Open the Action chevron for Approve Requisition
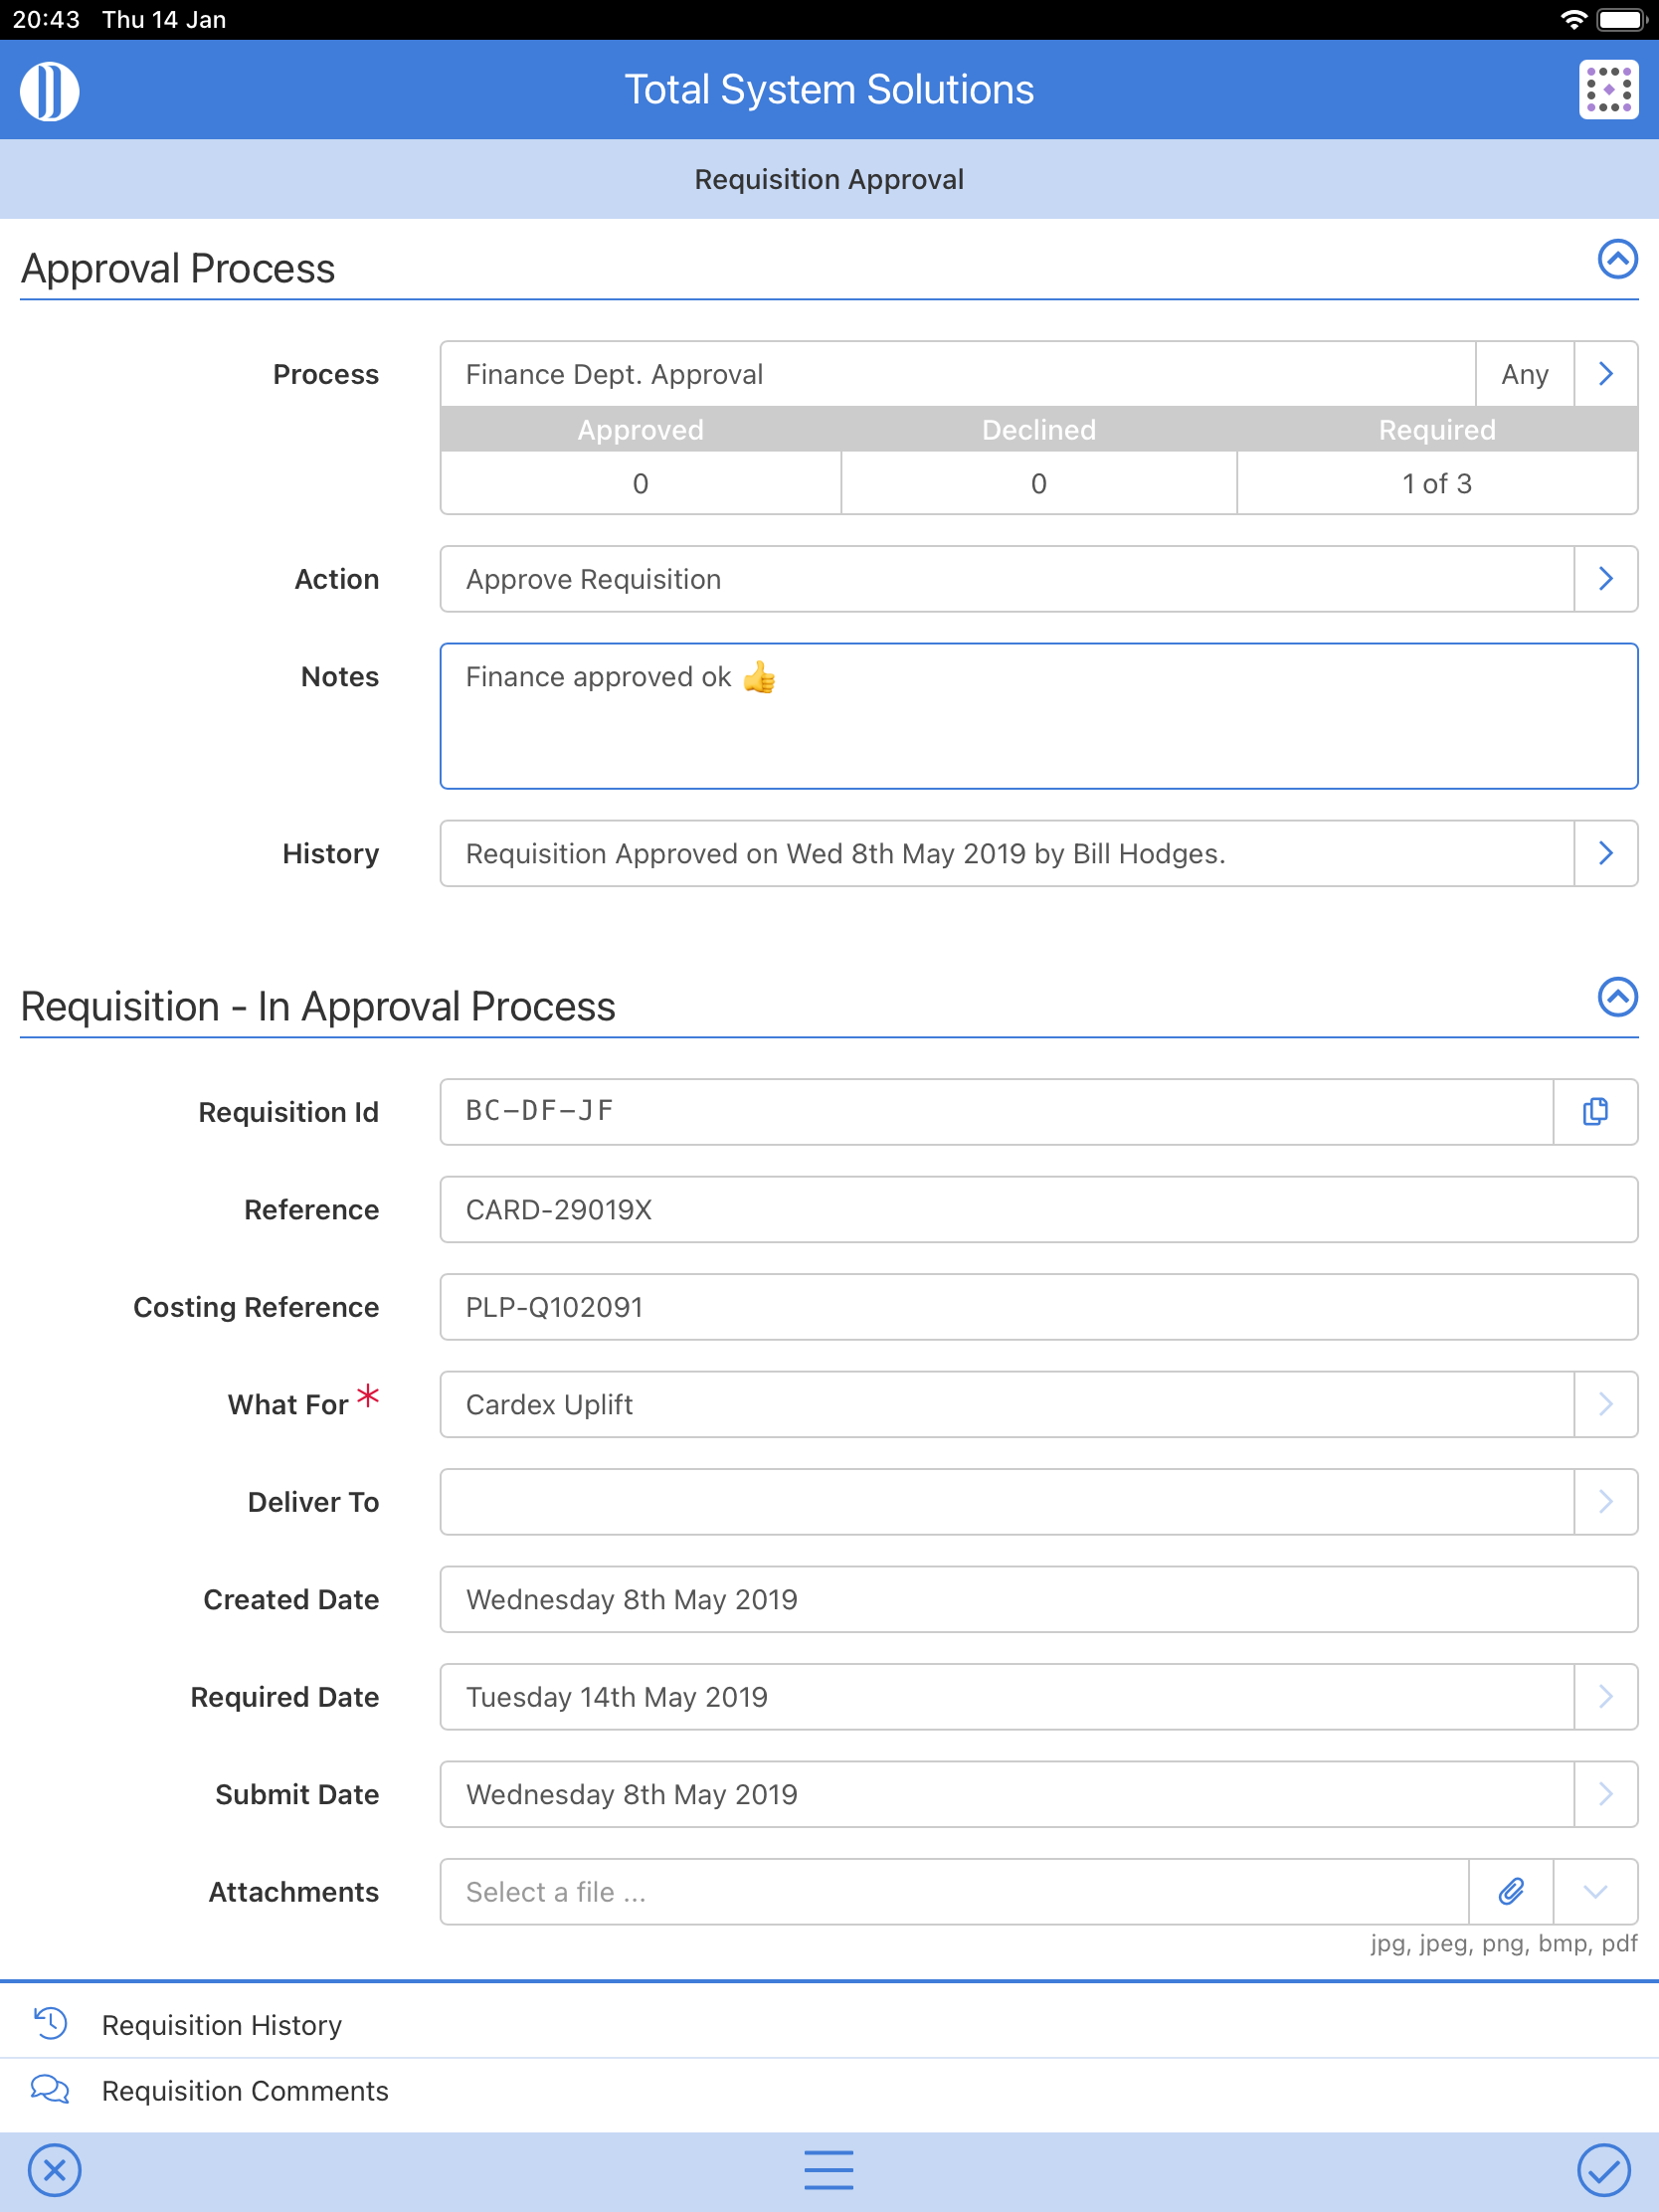 (1605, 578)
